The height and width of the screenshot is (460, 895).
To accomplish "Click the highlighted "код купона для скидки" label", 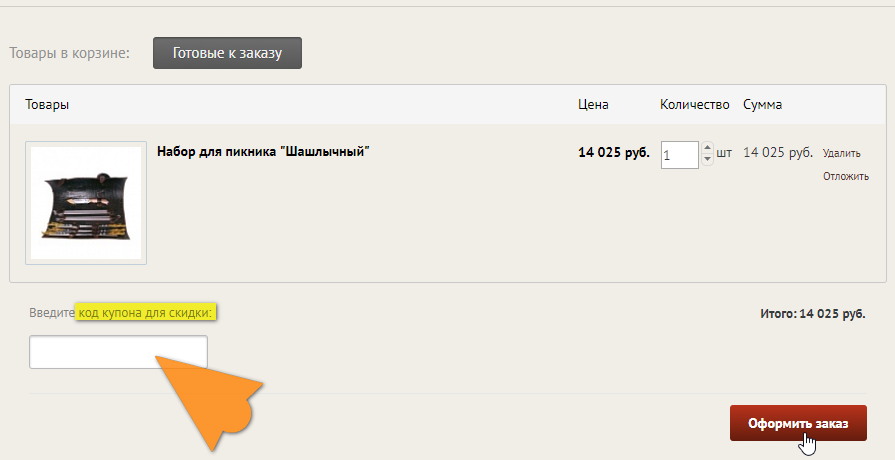I will [145, 313].
